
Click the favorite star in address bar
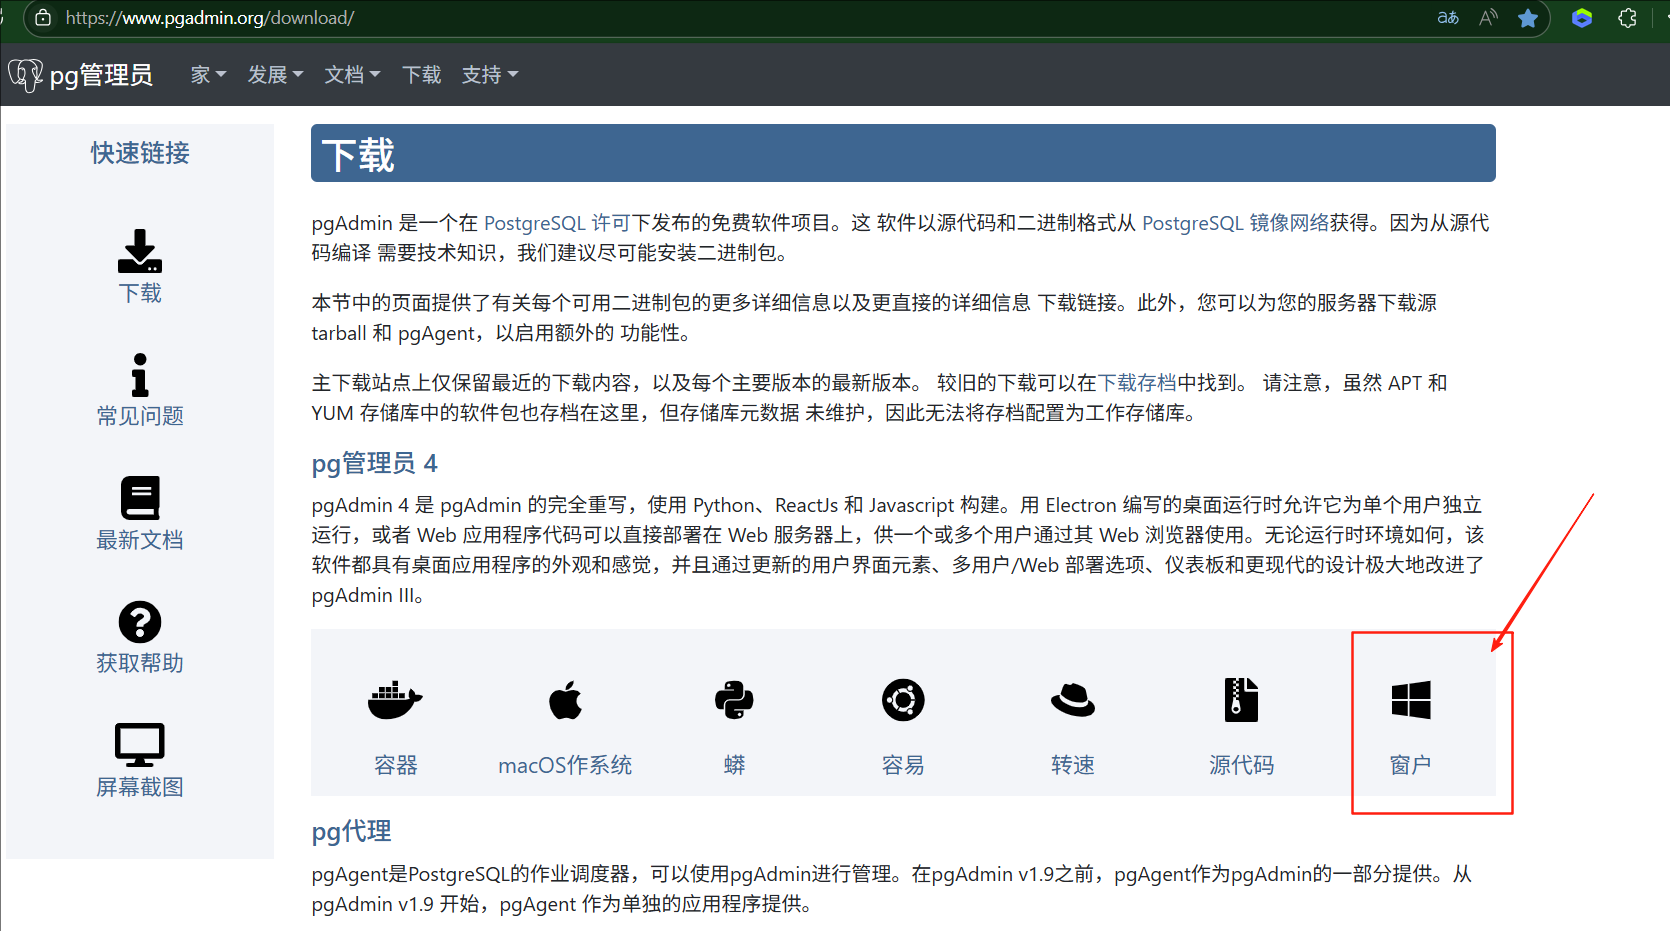click(1527, 18)
